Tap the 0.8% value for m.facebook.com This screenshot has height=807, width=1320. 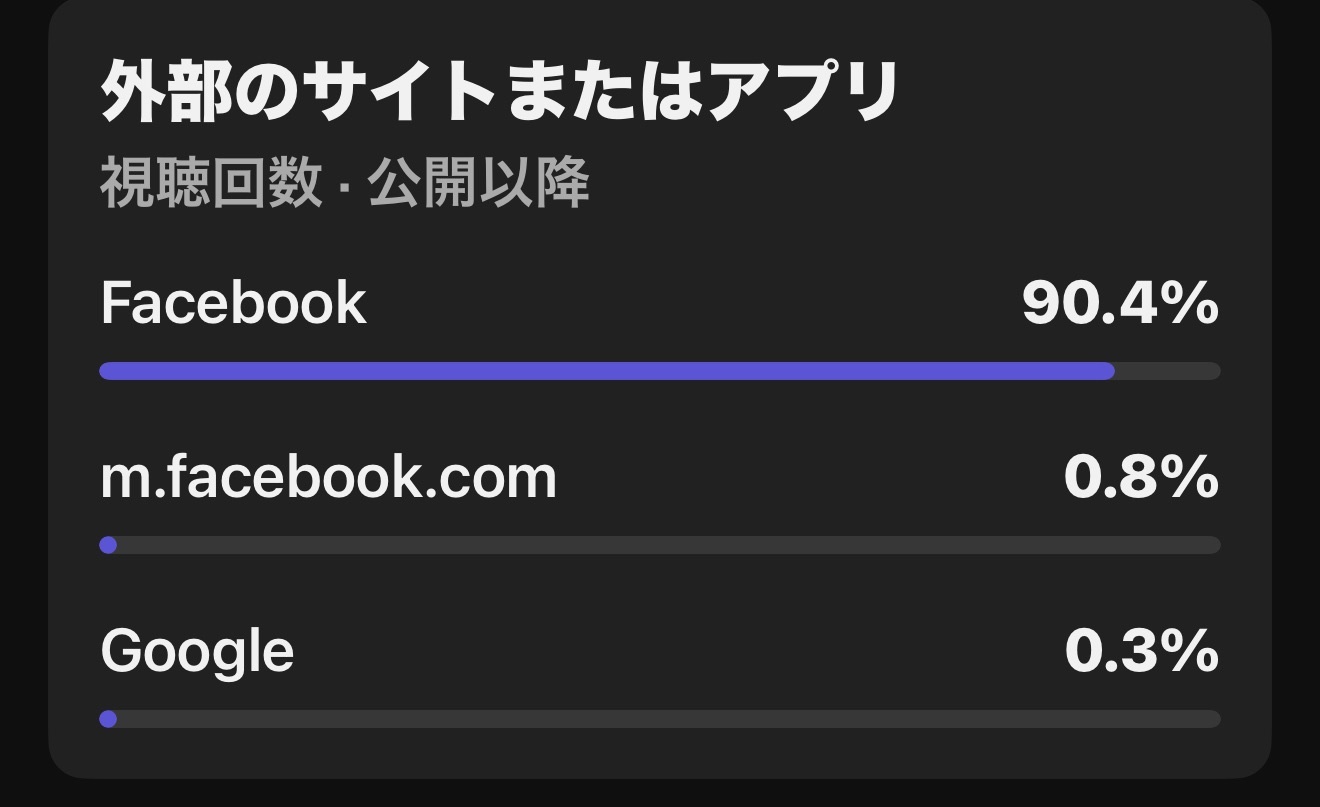(x=1142, y=477)
